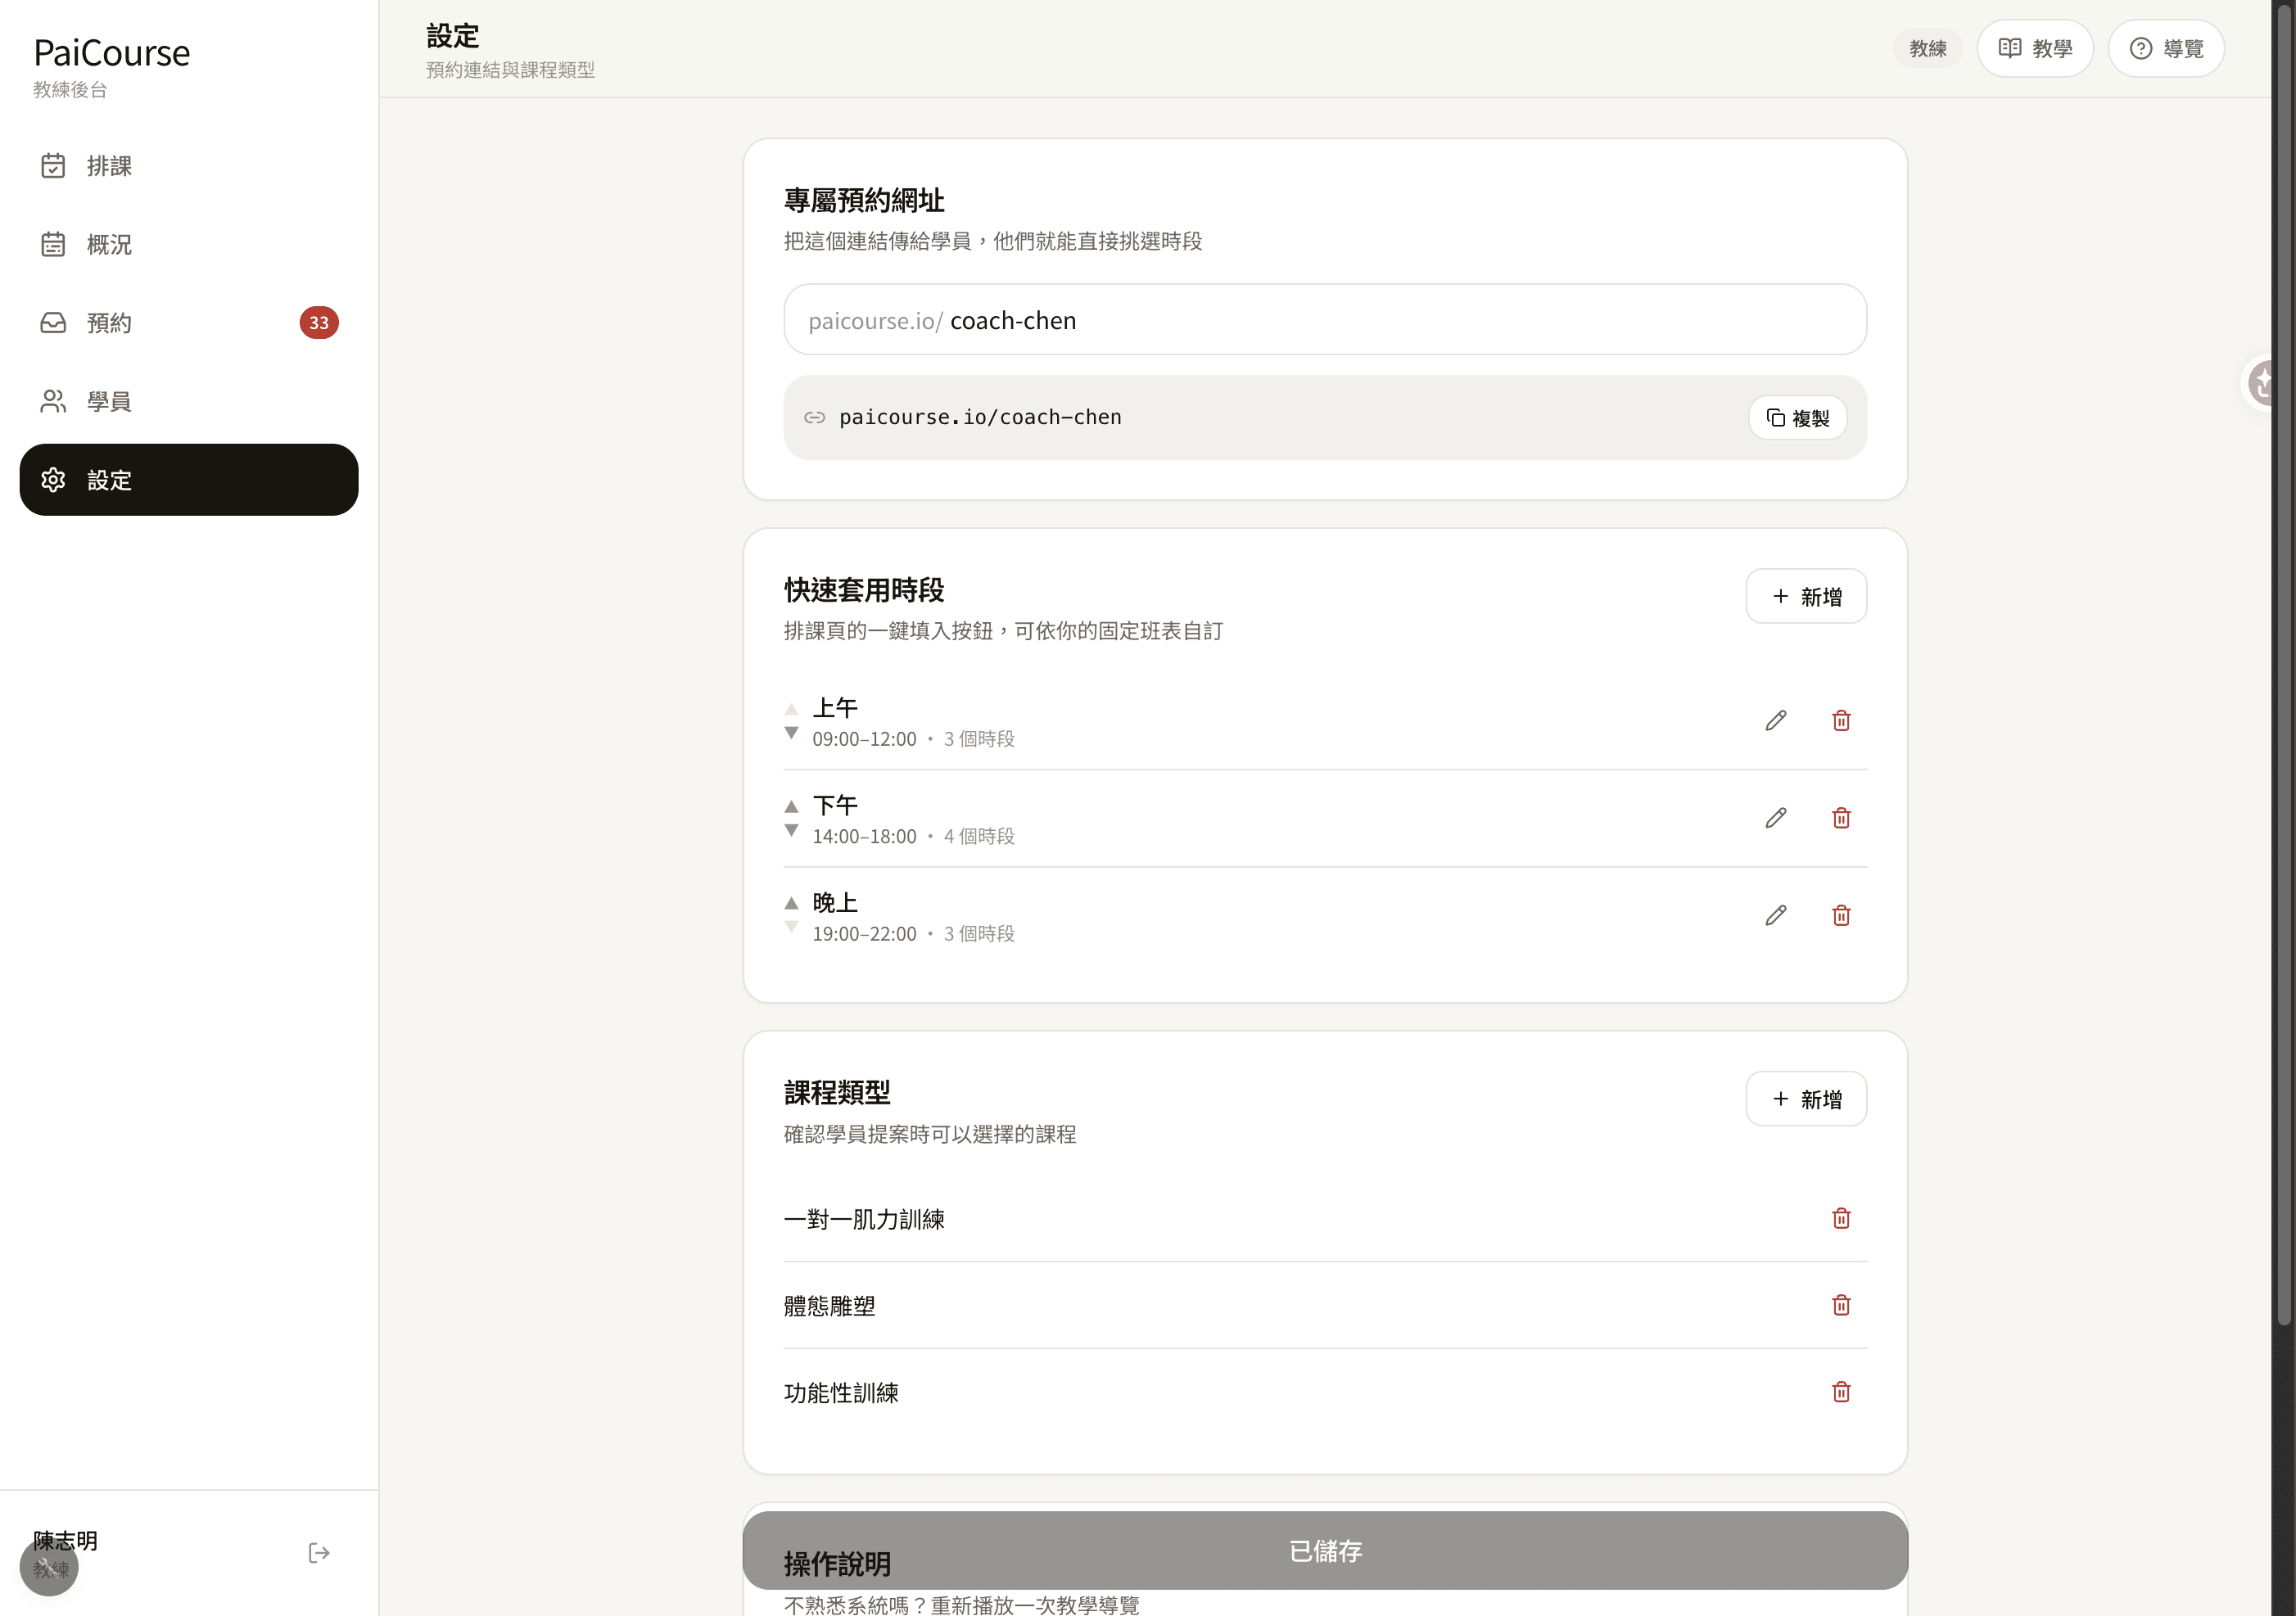The image size is (2296, 1616).
Task: Delete the 一對一肌力訓練 course type
Action: click(x=1841, y=1218)
